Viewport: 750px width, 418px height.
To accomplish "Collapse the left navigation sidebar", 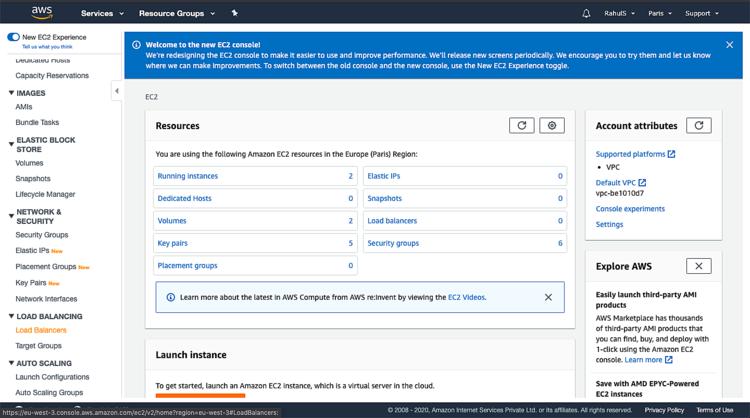I will [116, 91].
